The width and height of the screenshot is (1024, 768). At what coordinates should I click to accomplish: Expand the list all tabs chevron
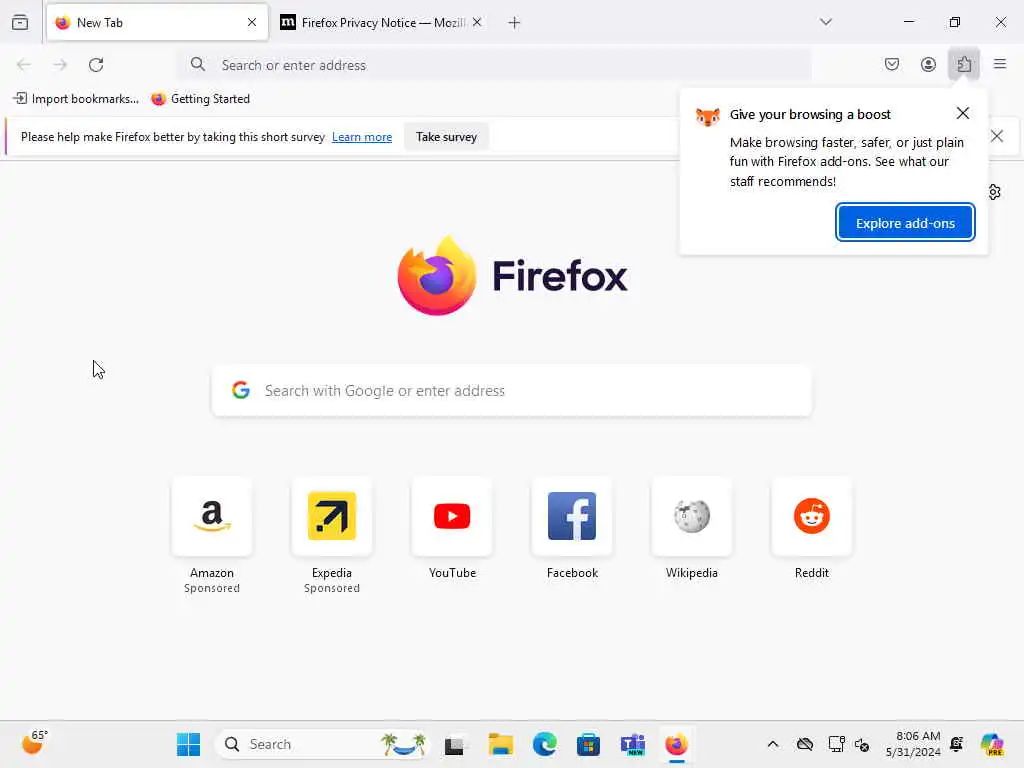point(826,22)
